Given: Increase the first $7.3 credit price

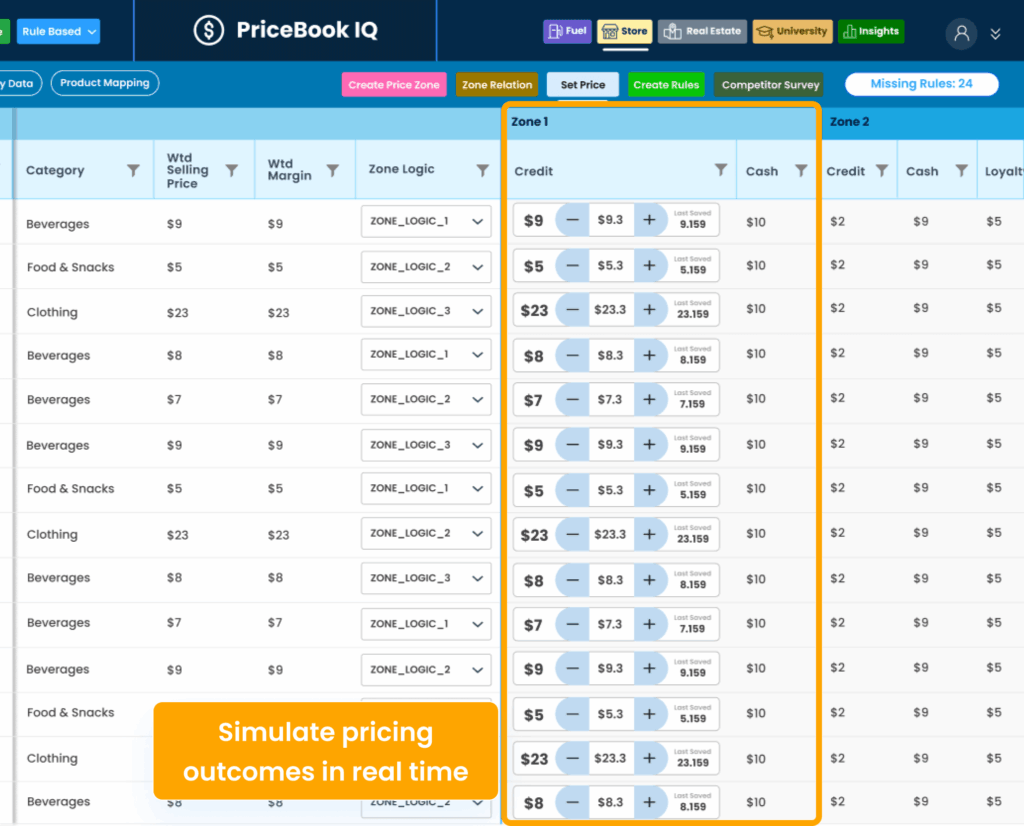Looking at the screenshot, I should pos(649,400).
